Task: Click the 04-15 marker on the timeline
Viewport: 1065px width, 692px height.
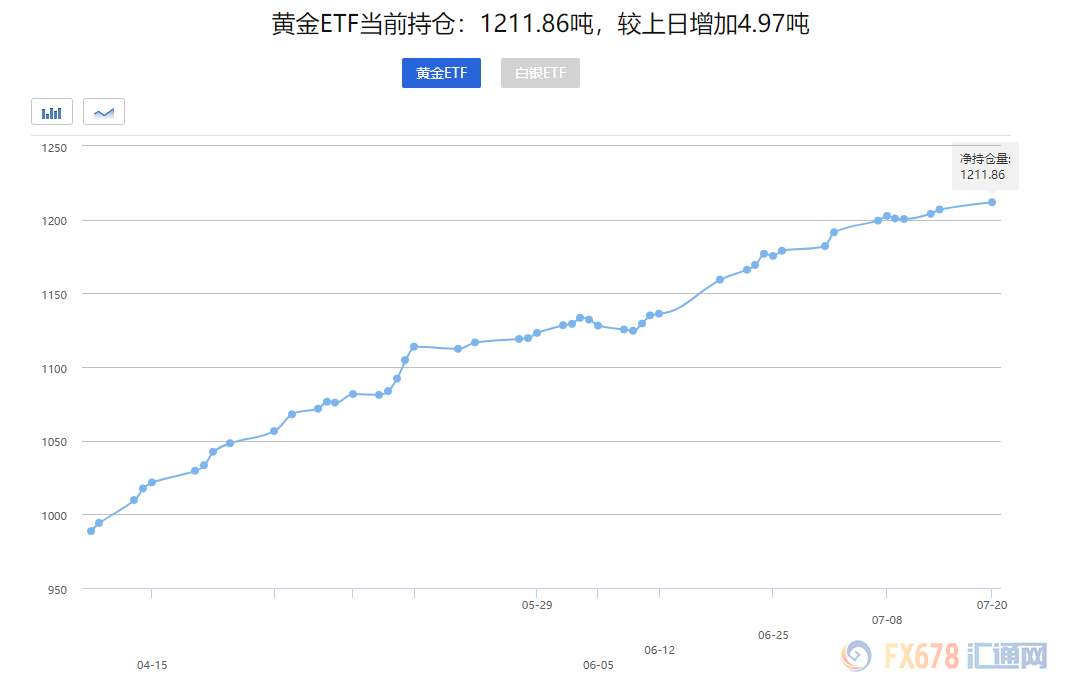Action: coord(151,664)
